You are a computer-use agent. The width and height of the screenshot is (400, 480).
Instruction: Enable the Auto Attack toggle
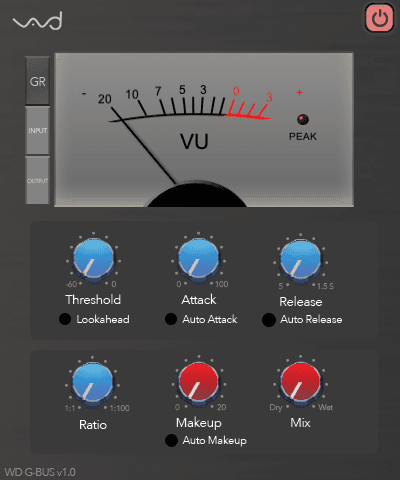pos(171,319)
